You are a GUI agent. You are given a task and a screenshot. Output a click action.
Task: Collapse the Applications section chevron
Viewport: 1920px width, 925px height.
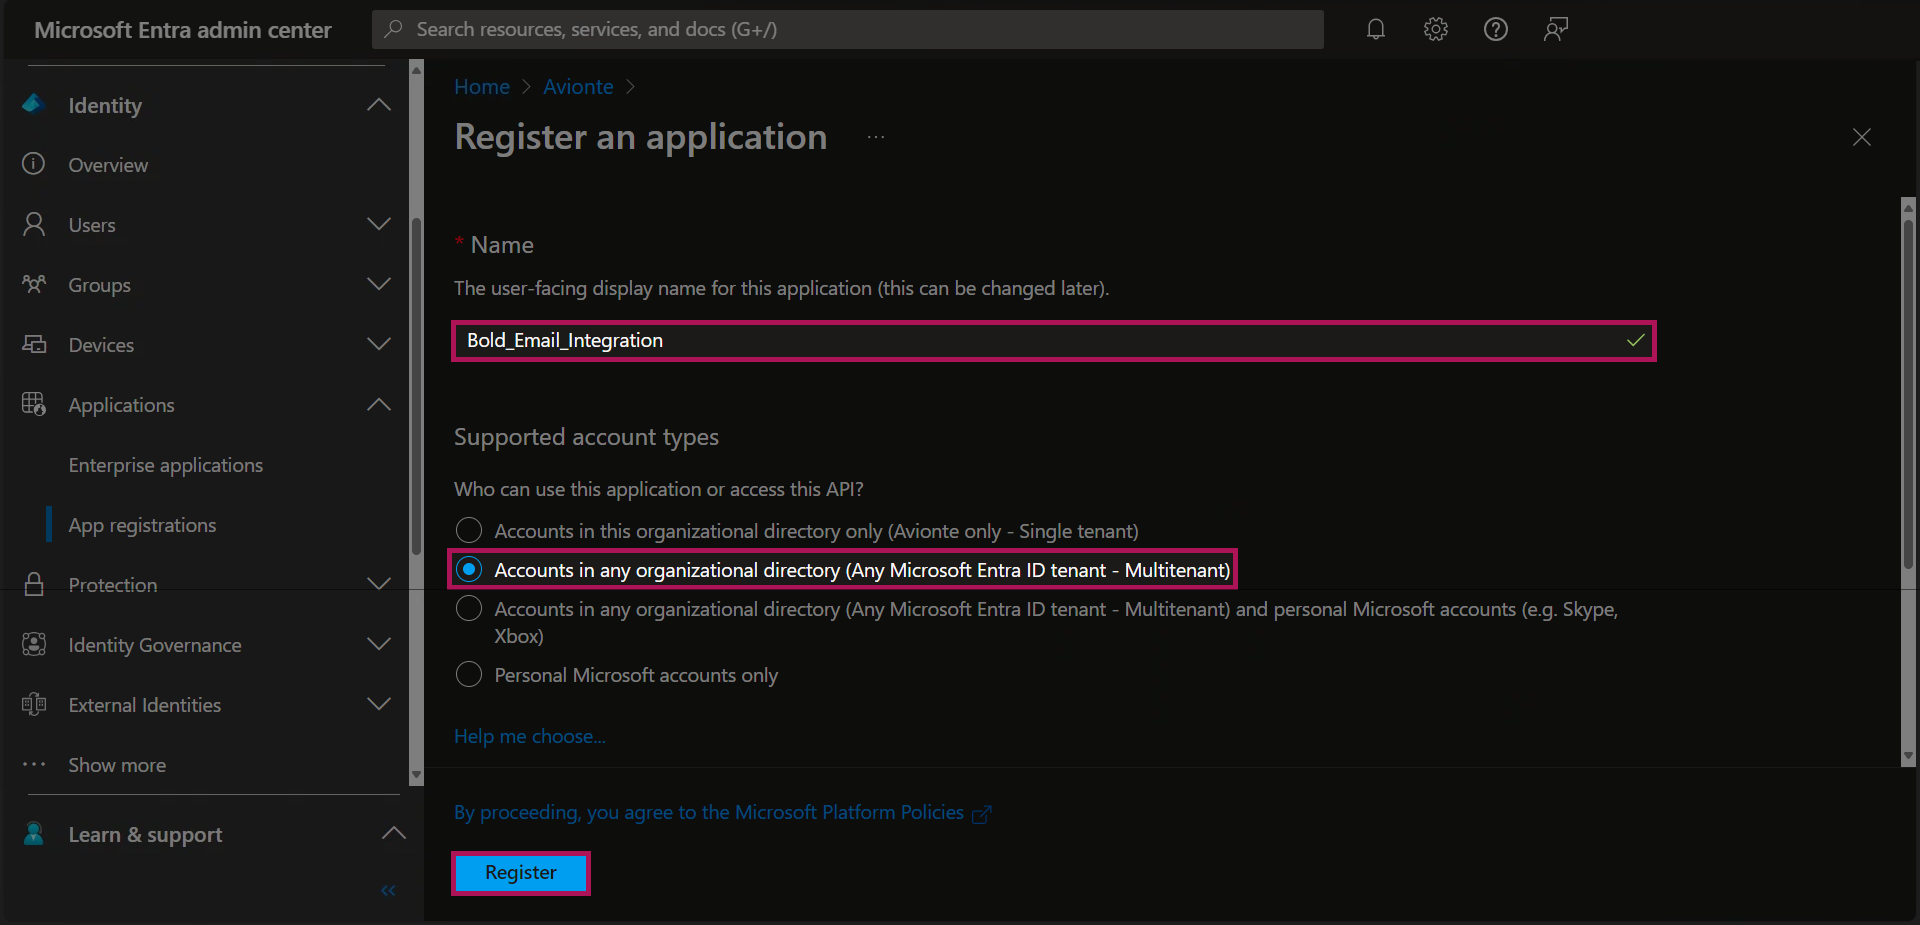coord(379,404)
